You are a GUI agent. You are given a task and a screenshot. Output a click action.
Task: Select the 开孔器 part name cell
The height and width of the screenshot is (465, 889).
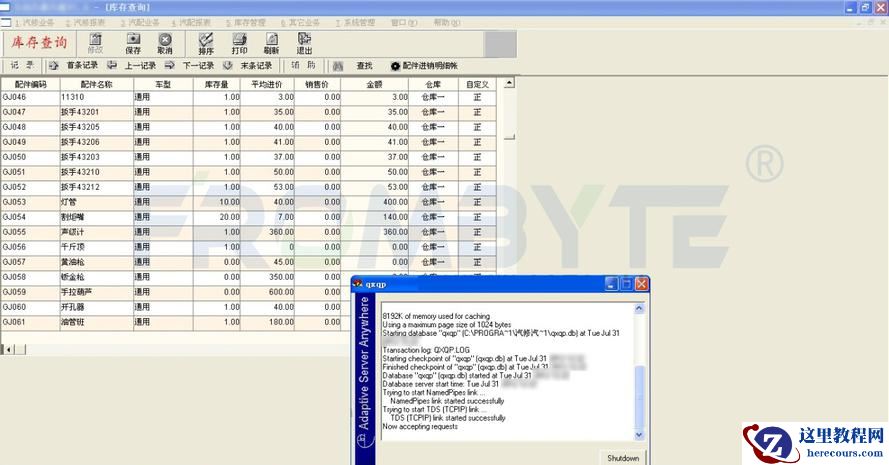pyautogui.click(x=96, y=307)
